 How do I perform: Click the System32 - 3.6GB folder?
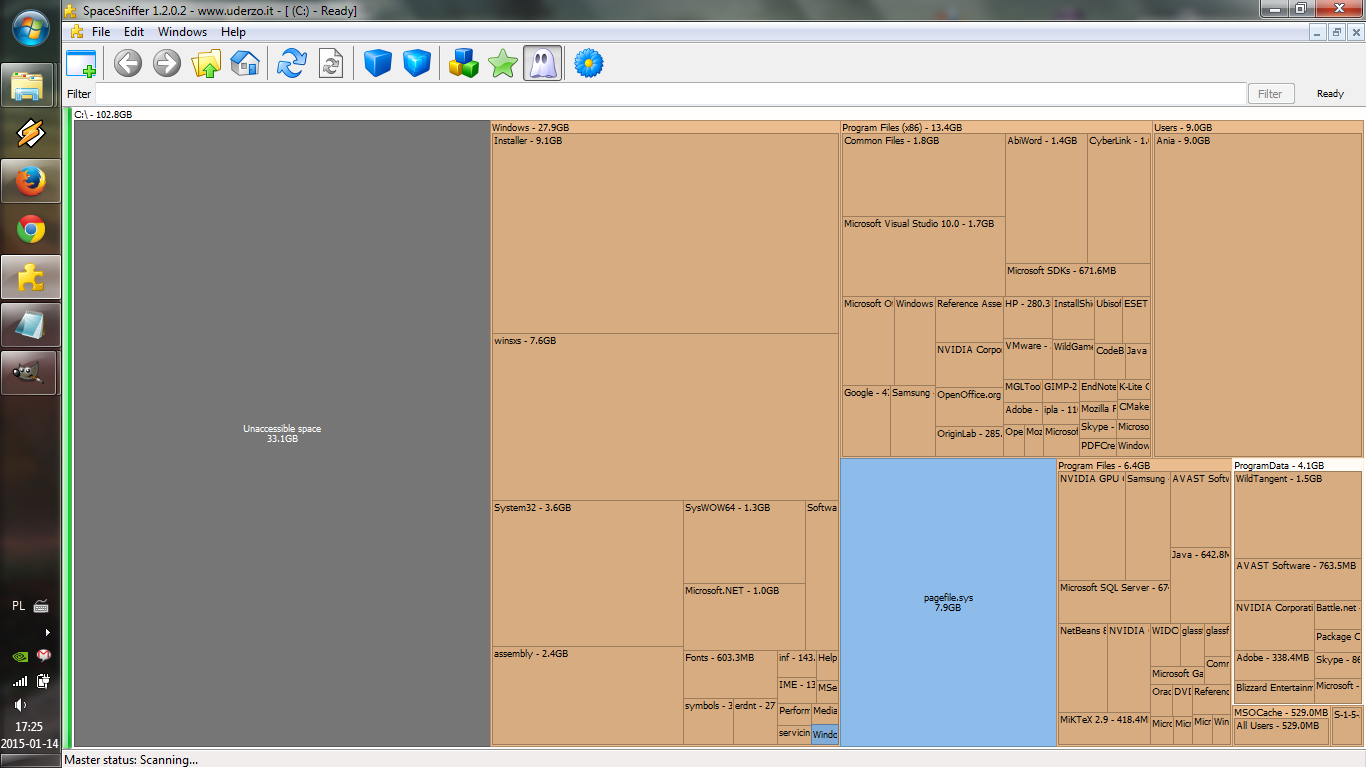coord(587,574)
